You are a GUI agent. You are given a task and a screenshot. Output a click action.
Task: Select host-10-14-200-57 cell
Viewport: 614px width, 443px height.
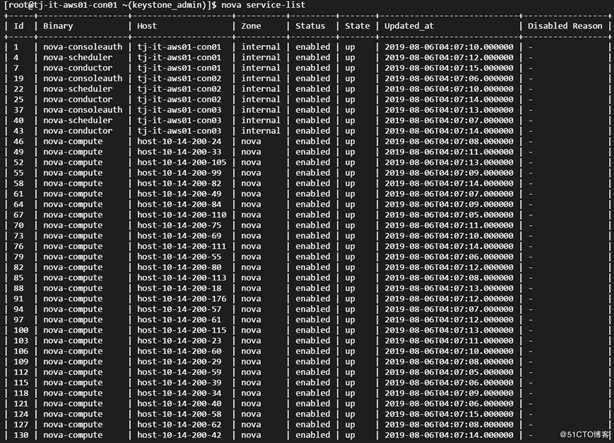(x=179, y=309)
